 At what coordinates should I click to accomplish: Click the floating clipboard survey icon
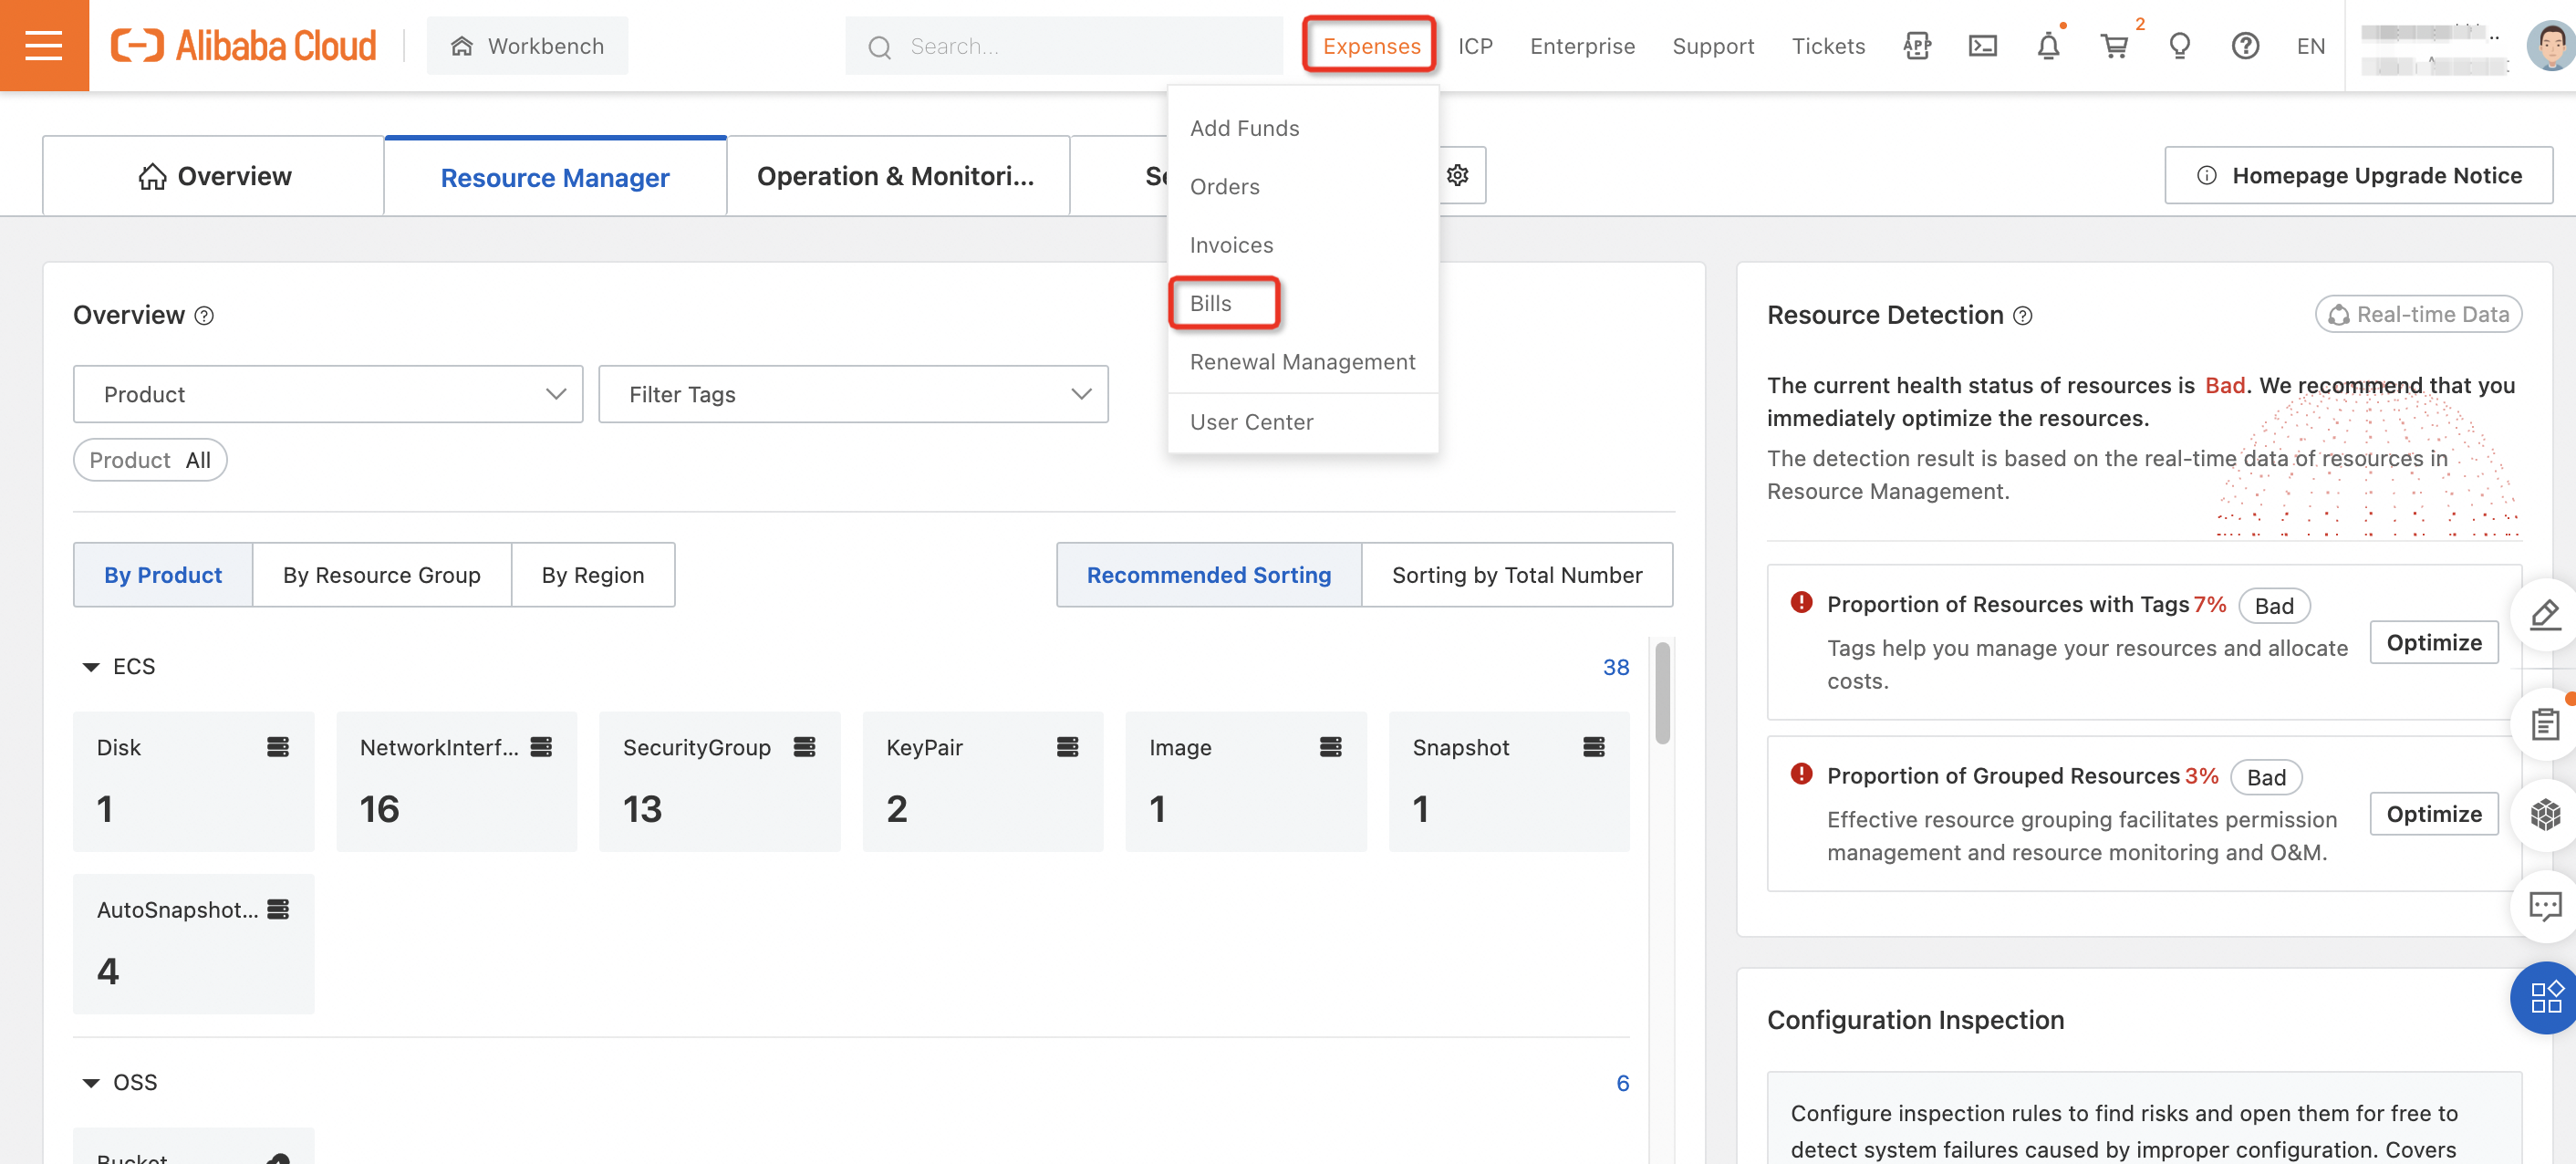tap(2545, 723)
